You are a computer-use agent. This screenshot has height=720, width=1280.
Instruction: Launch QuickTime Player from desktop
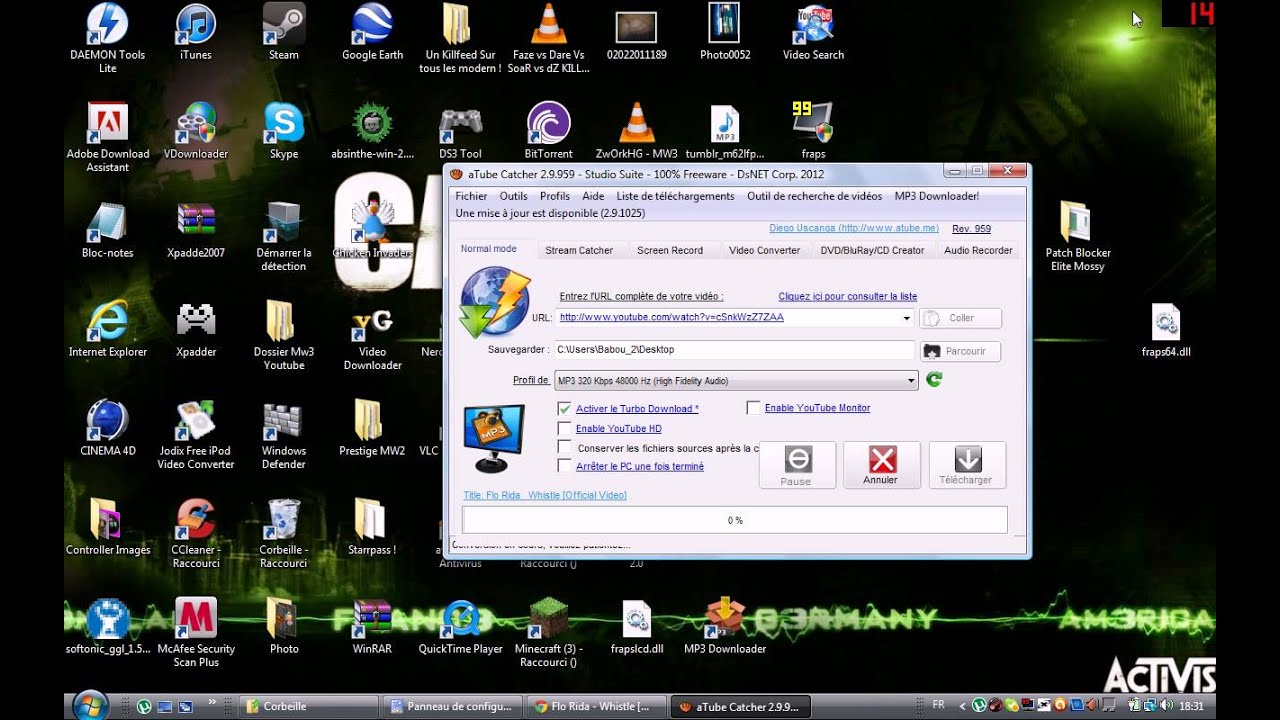pos(460,627)
